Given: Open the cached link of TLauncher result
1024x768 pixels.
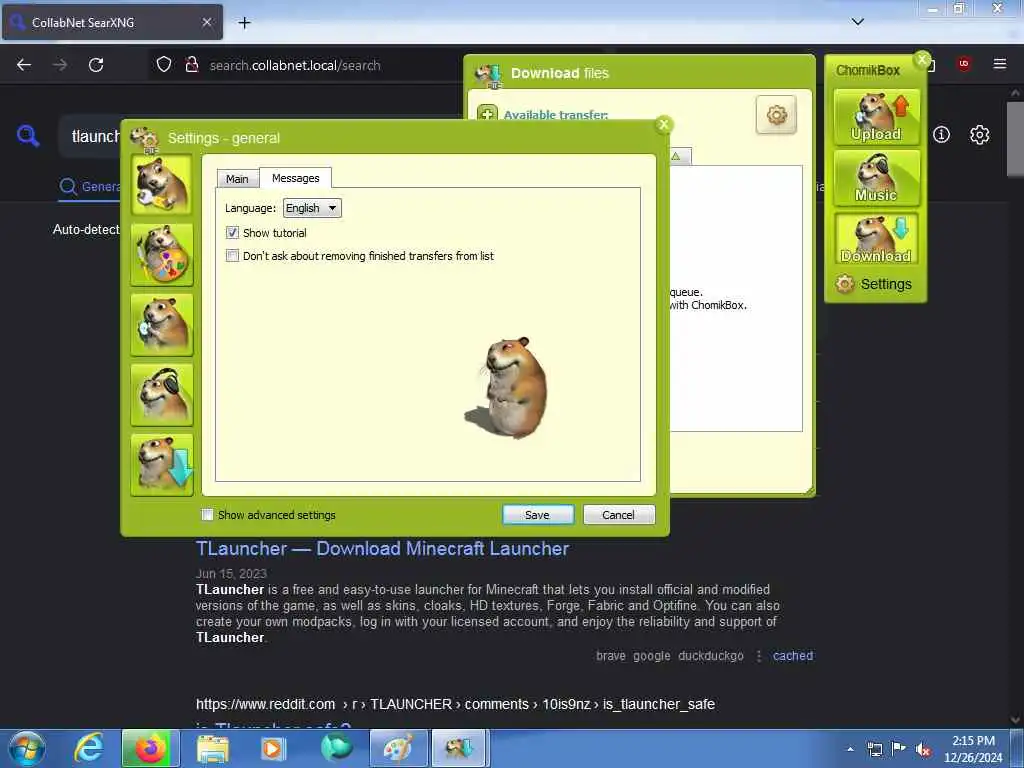Looking at the screenshot, I should click(x=793, y=656).
